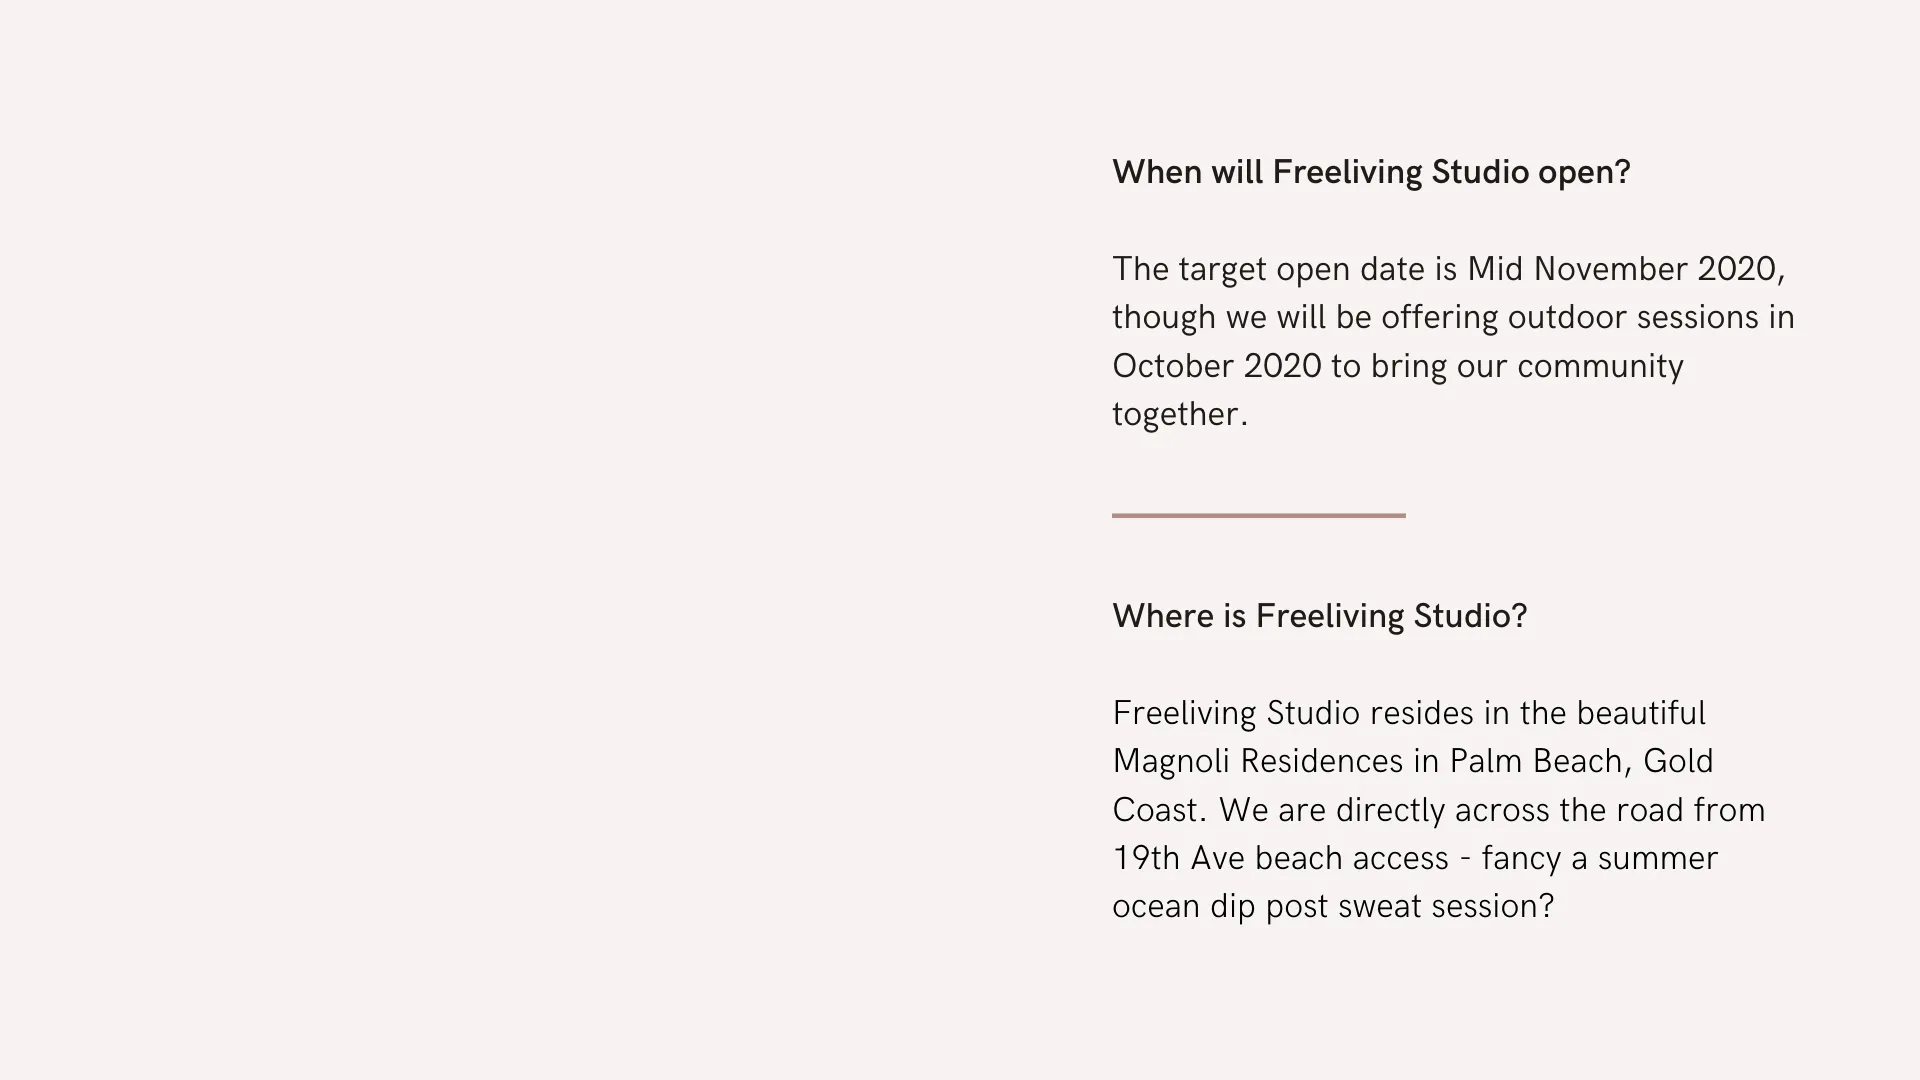
Task: Click the words "Palm Beach, Gold"
Action: click(x=1581, y=762)
